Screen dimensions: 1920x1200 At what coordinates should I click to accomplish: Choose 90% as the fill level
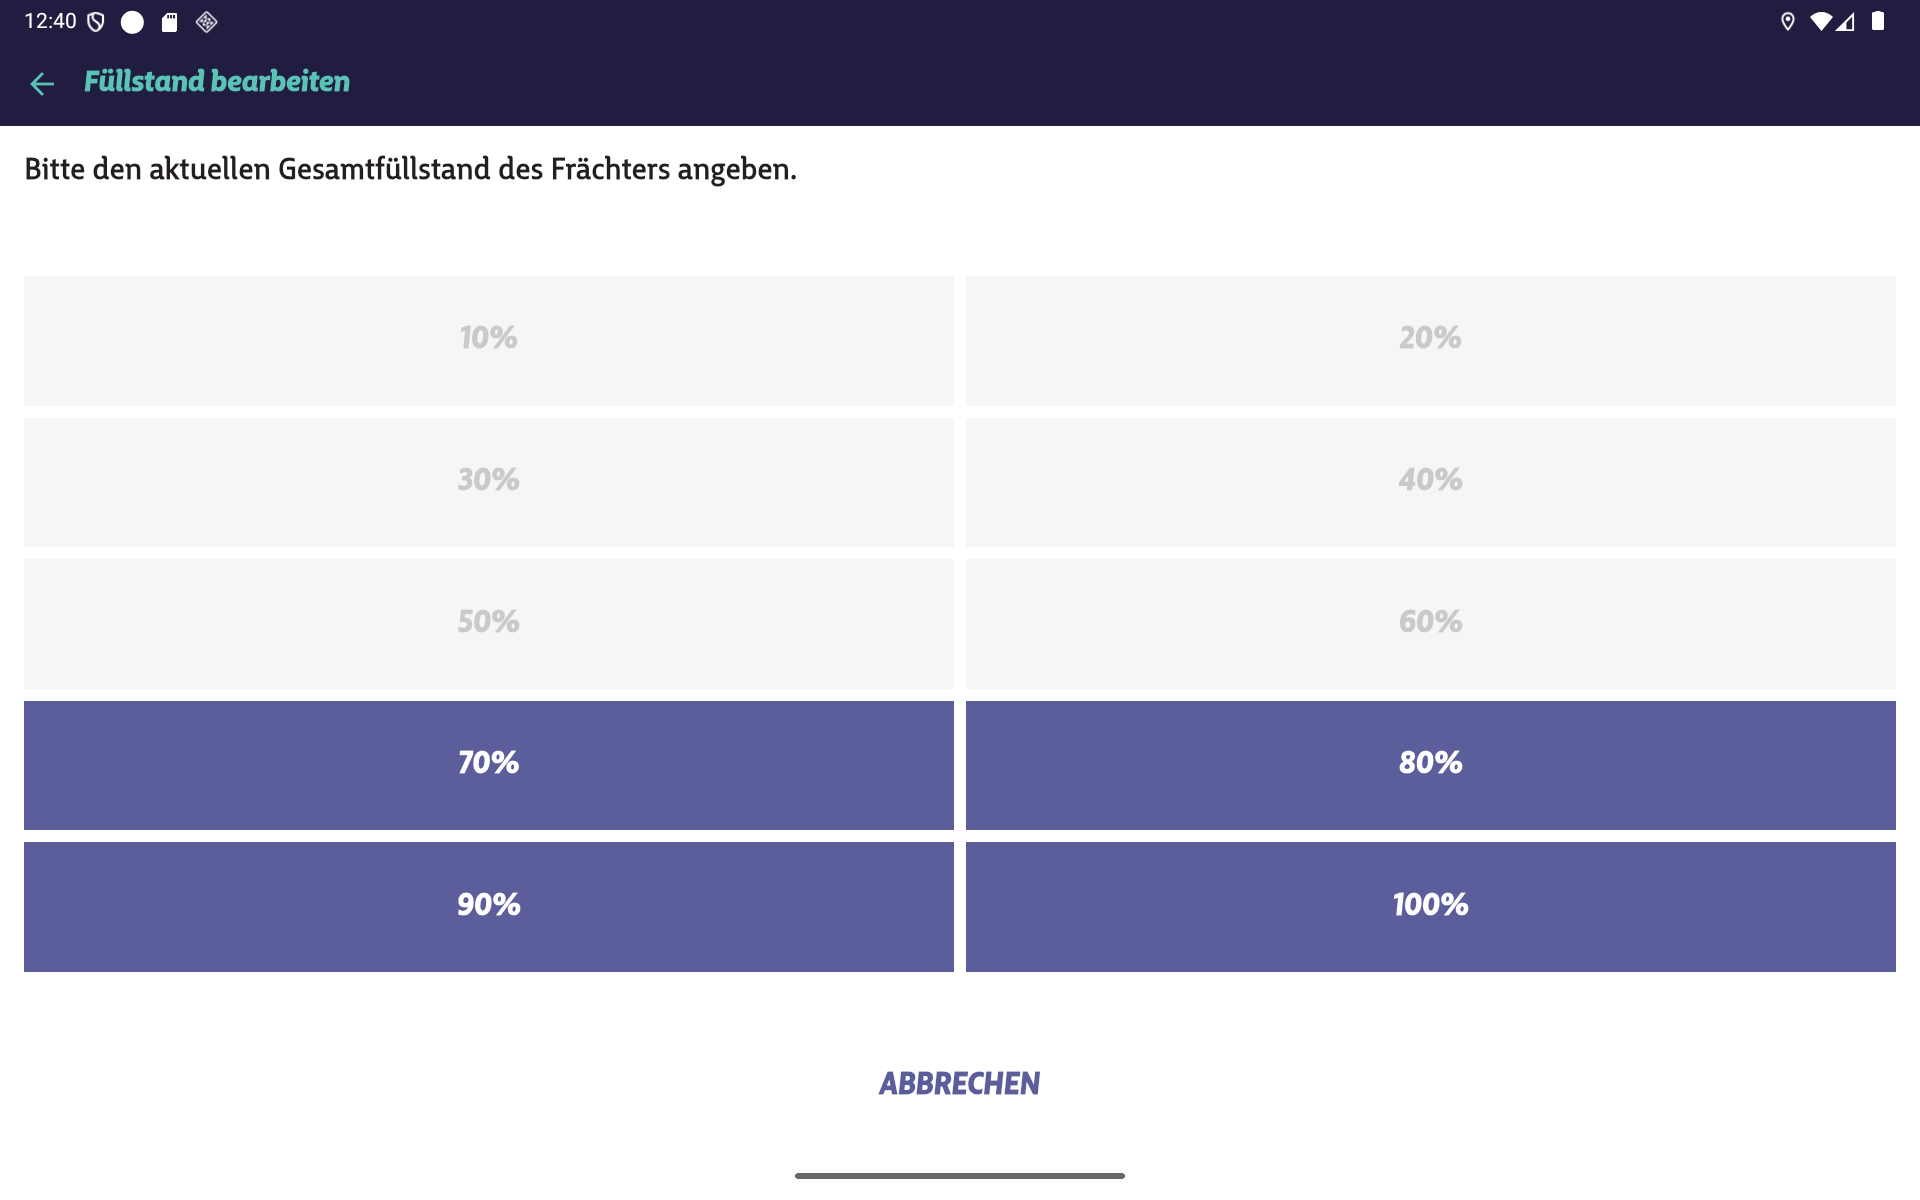tap(488, 906)
